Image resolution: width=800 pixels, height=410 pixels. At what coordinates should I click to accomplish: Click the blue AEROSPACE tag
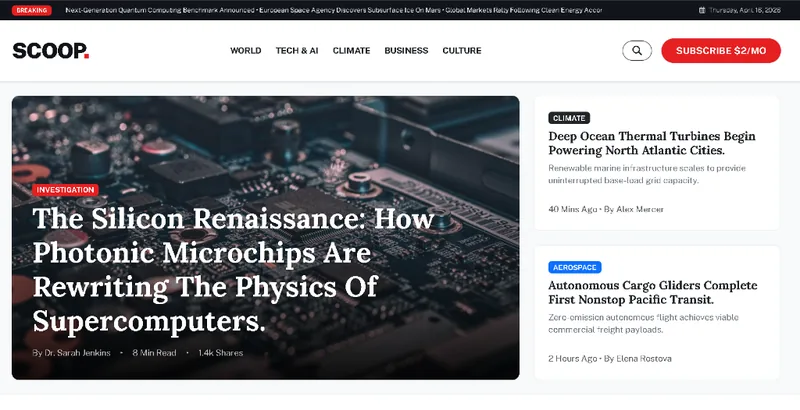[574, 267]
